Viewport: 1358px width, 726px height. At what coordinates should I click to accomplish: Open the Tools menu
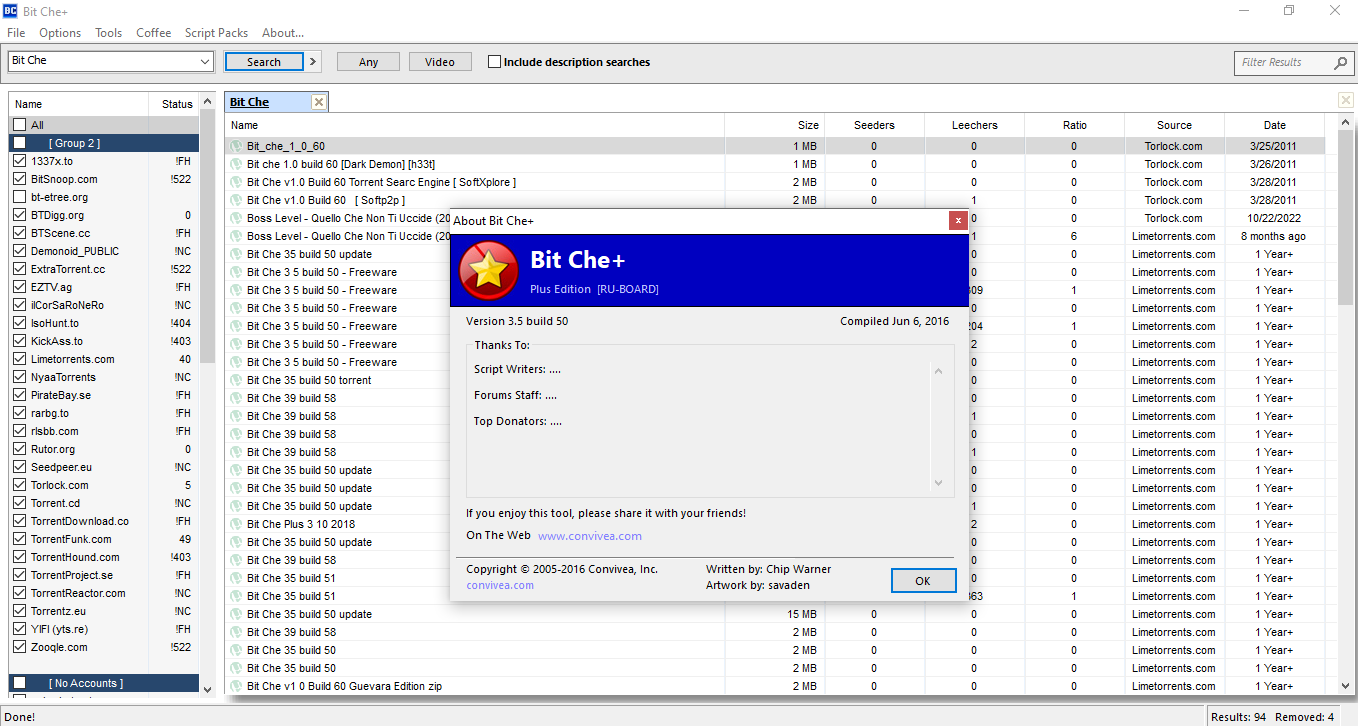(108, 33)
